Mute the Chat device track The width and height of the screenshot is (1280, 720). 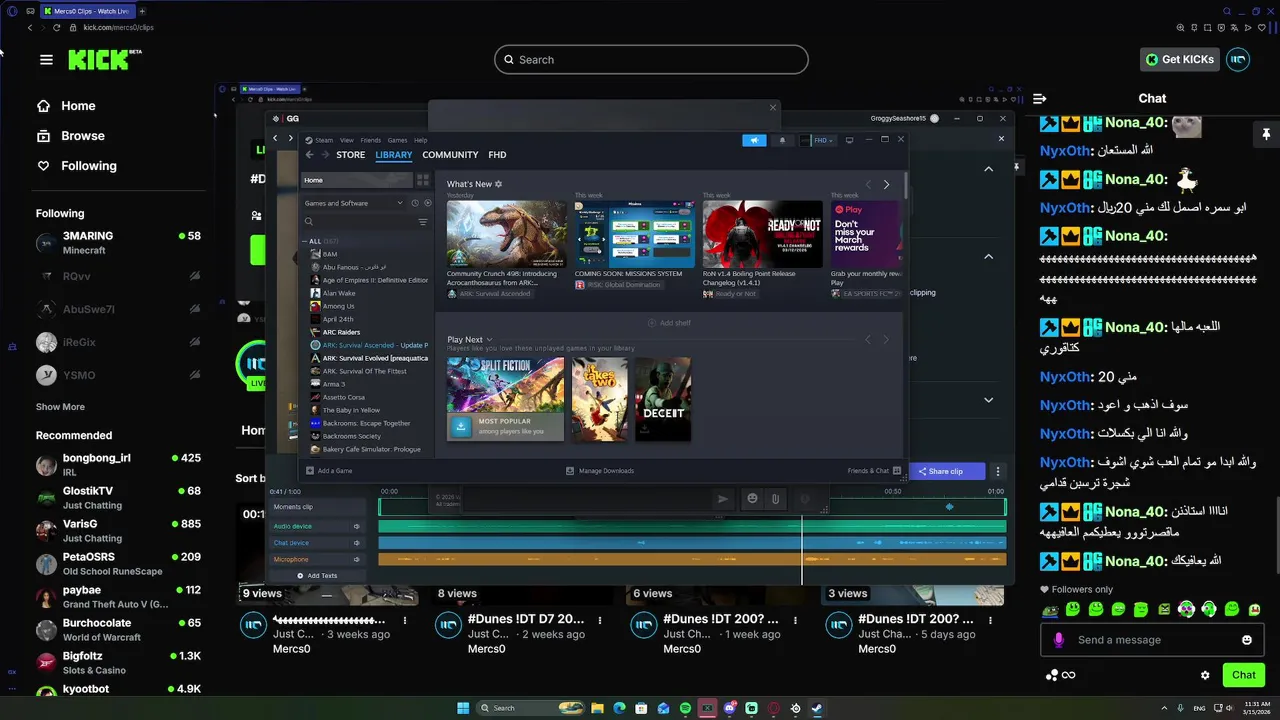click(356, 543)
